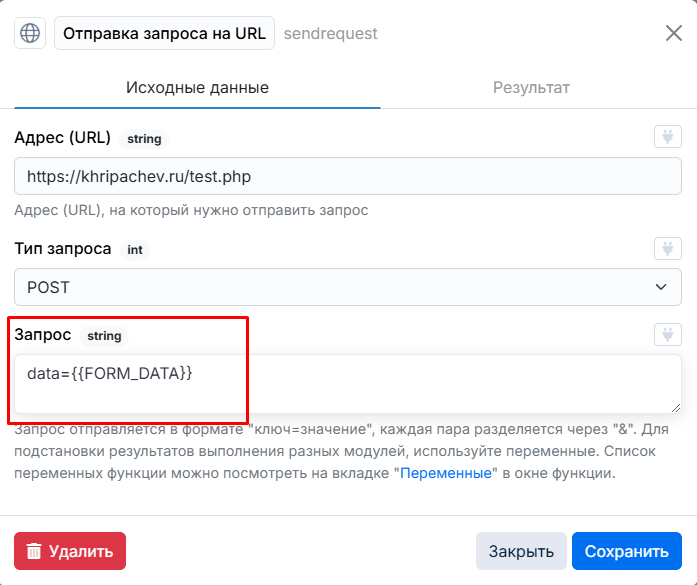Open the Переменные link

point(446,473)
